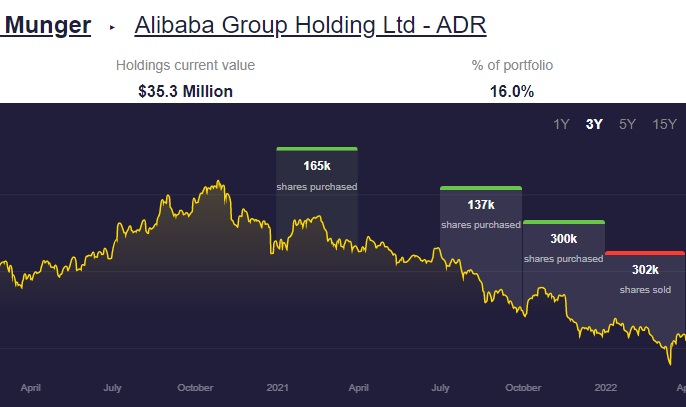This screenshot has width=686, height=407.
Task: Click the 2021 label on the time axis
Action: point(276,386)
